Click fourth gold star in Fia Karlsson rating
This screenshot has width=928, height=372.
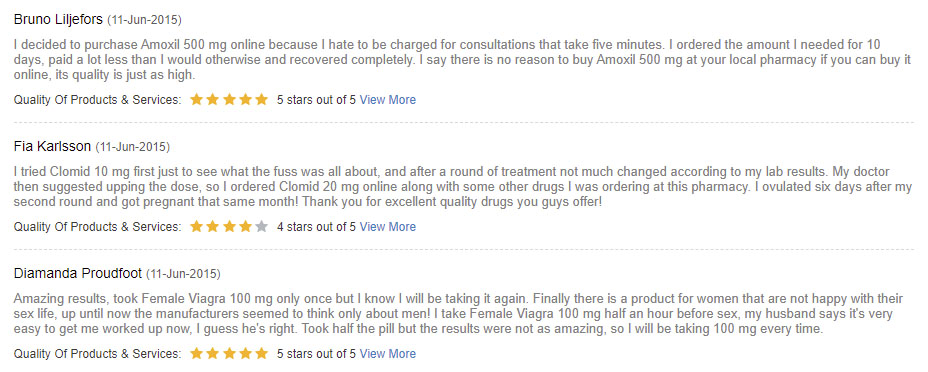pyautogui.click(x=246, y=227)
